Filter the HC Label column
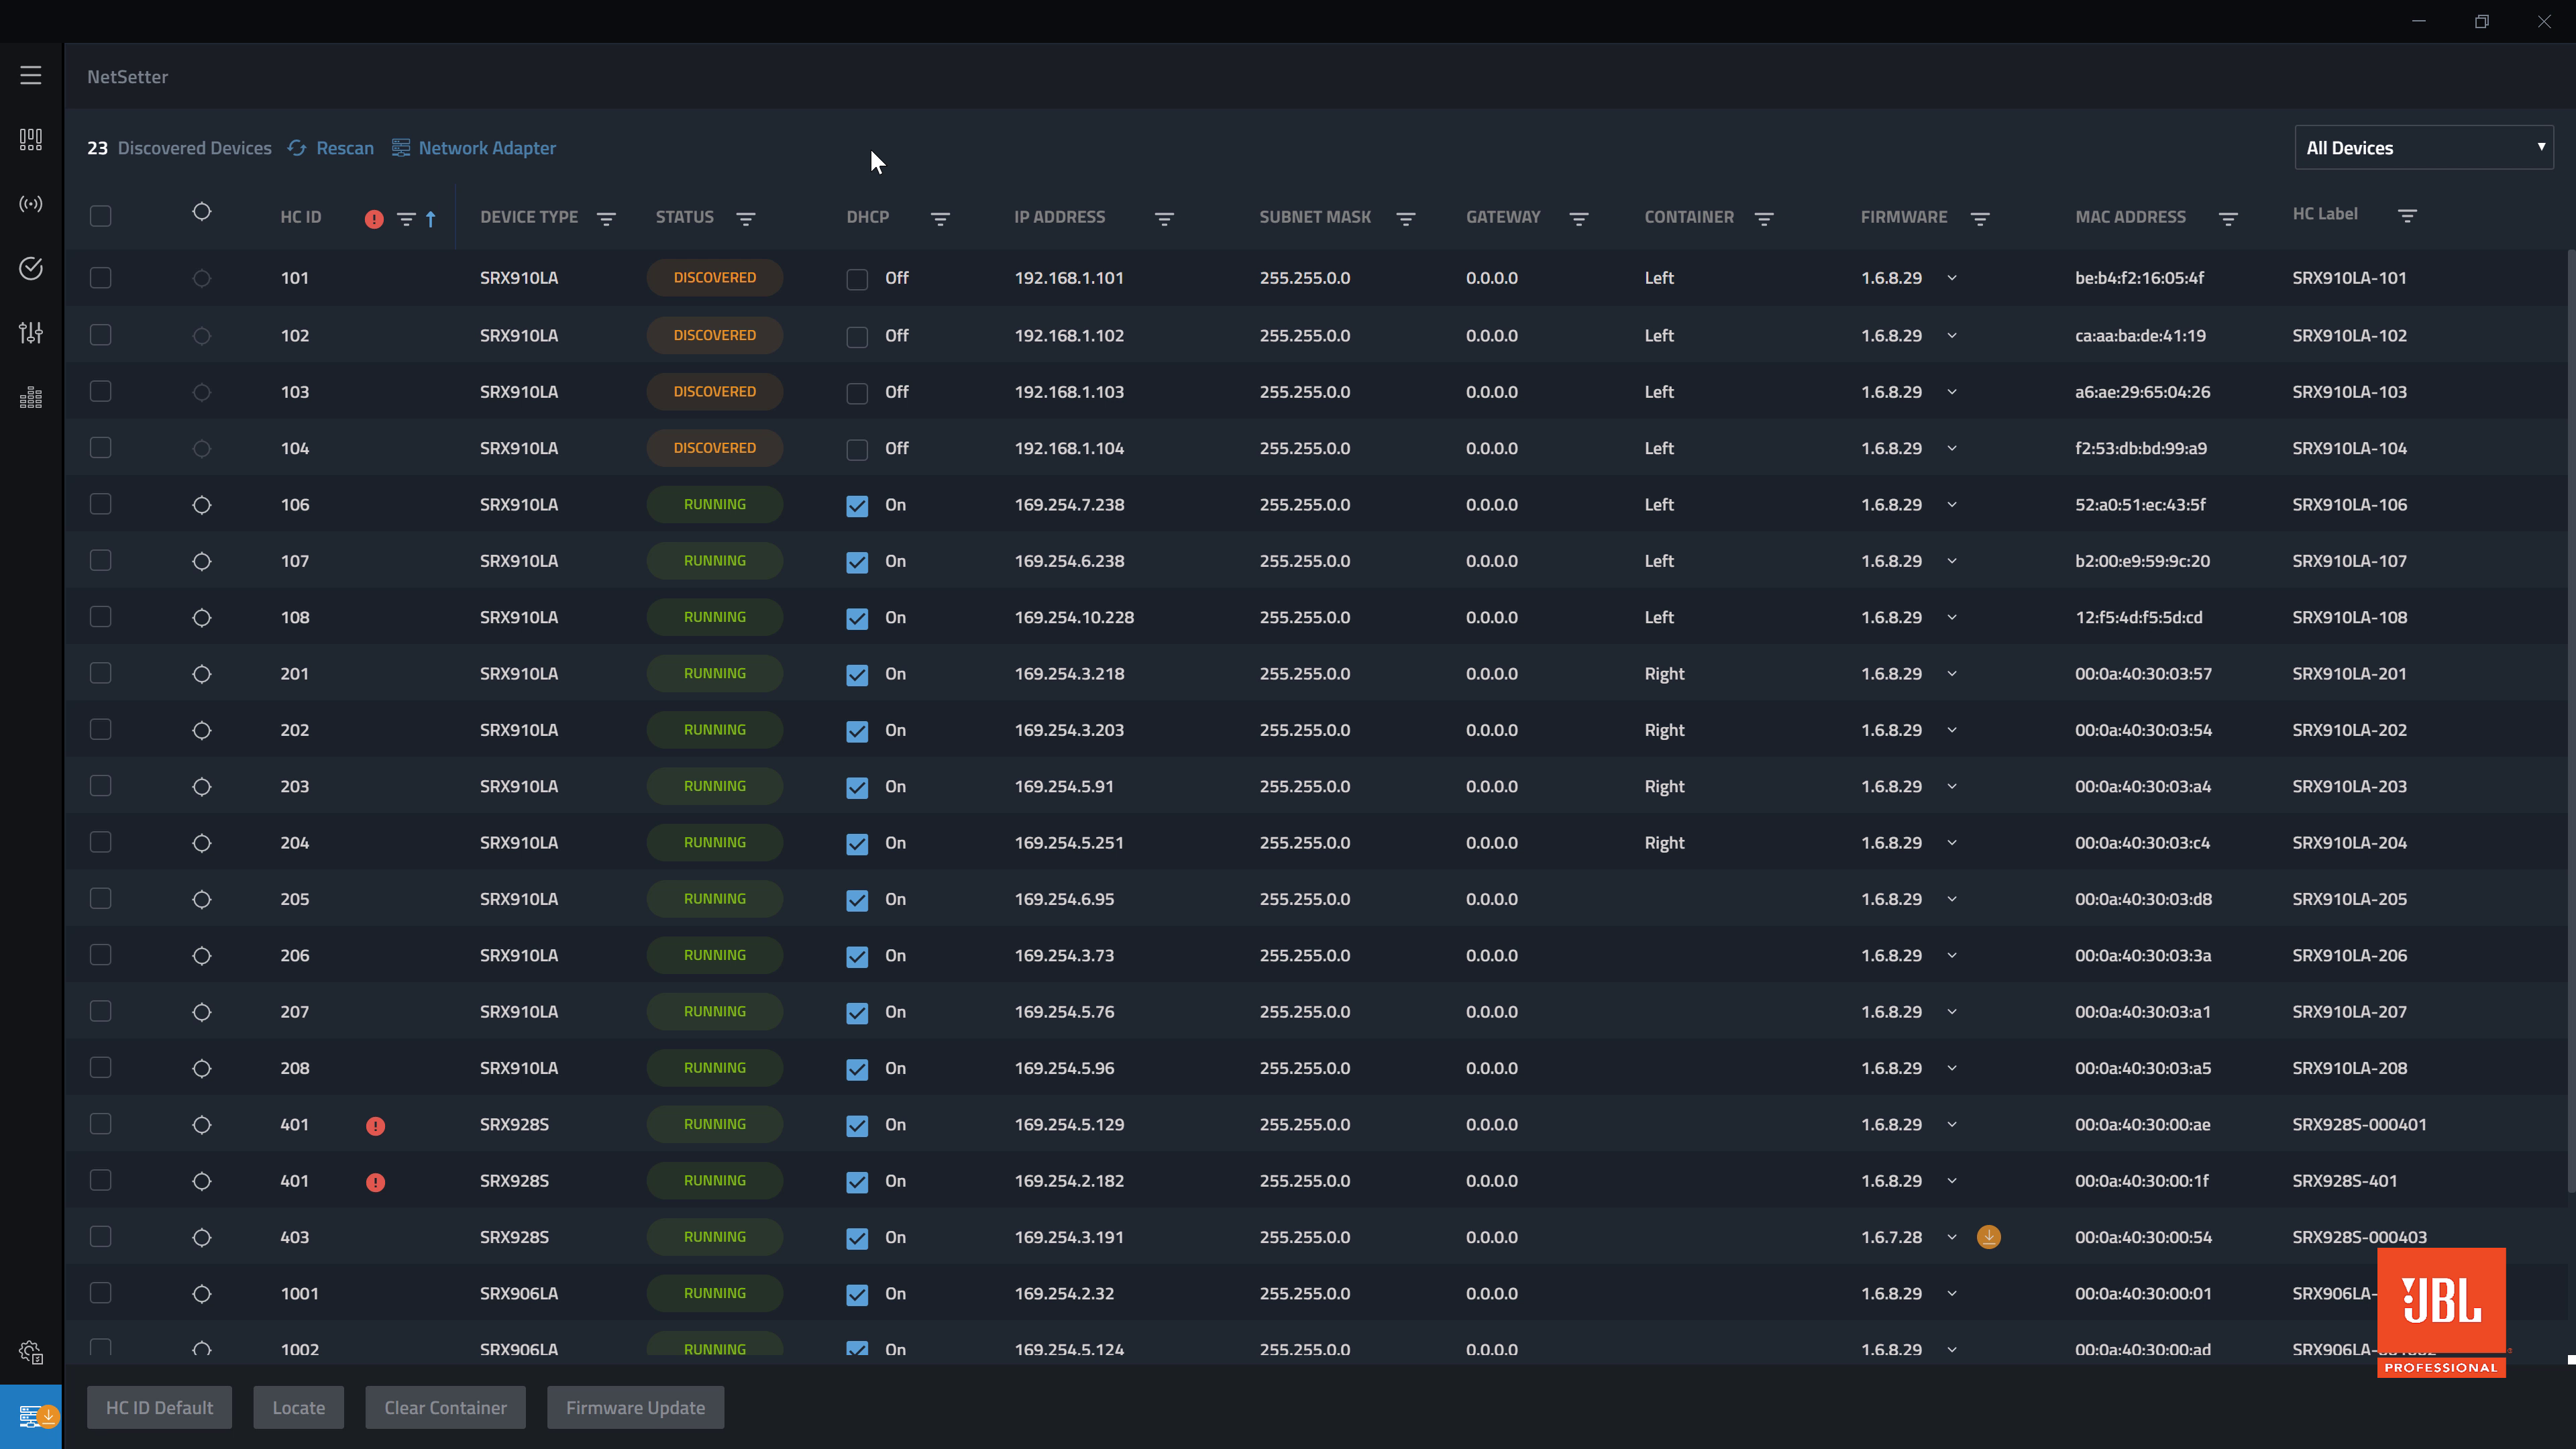The image size is (2576, 1449). click(x=2407, y=216)
